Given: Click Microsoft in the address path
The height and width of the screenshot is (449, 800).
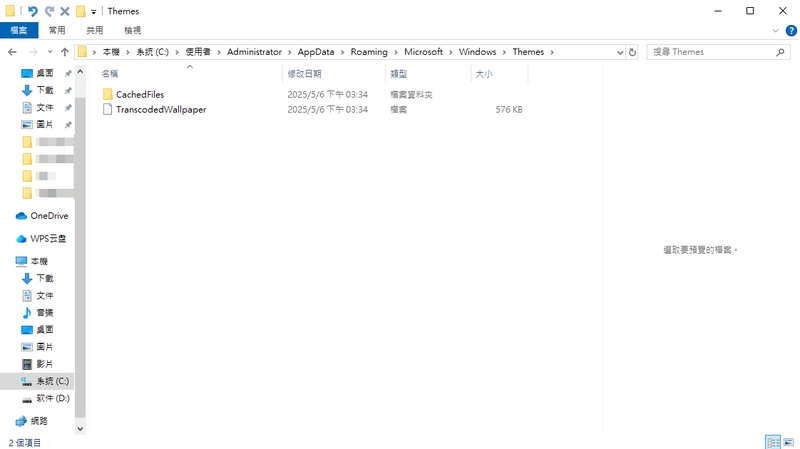Looking at the screenshot, I should (x=423, y=52).
